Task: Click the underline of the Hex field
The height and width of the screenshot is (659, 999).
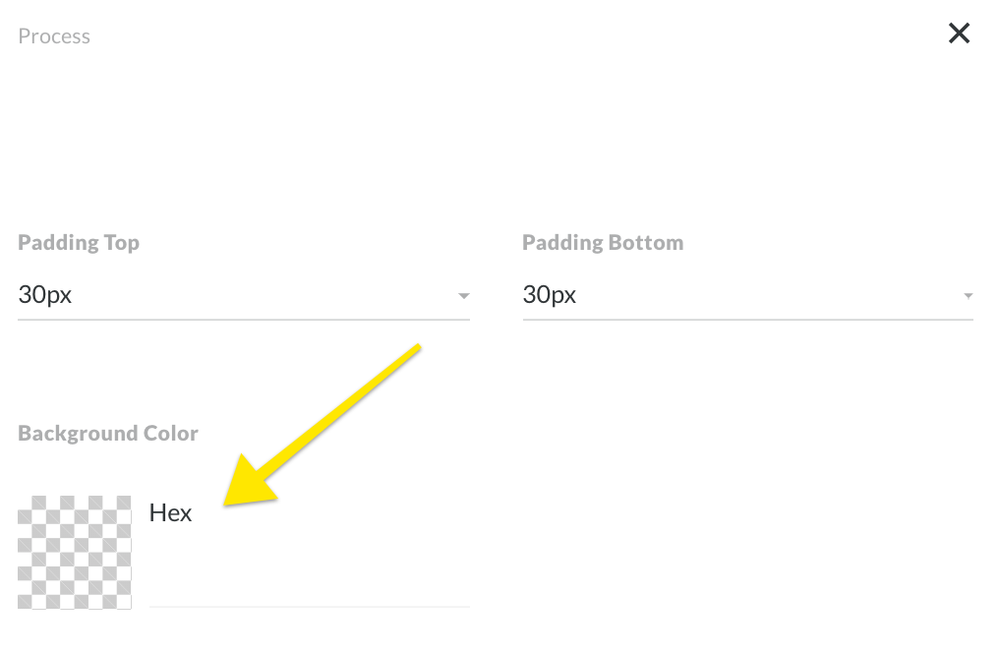Action: point(308,606)
